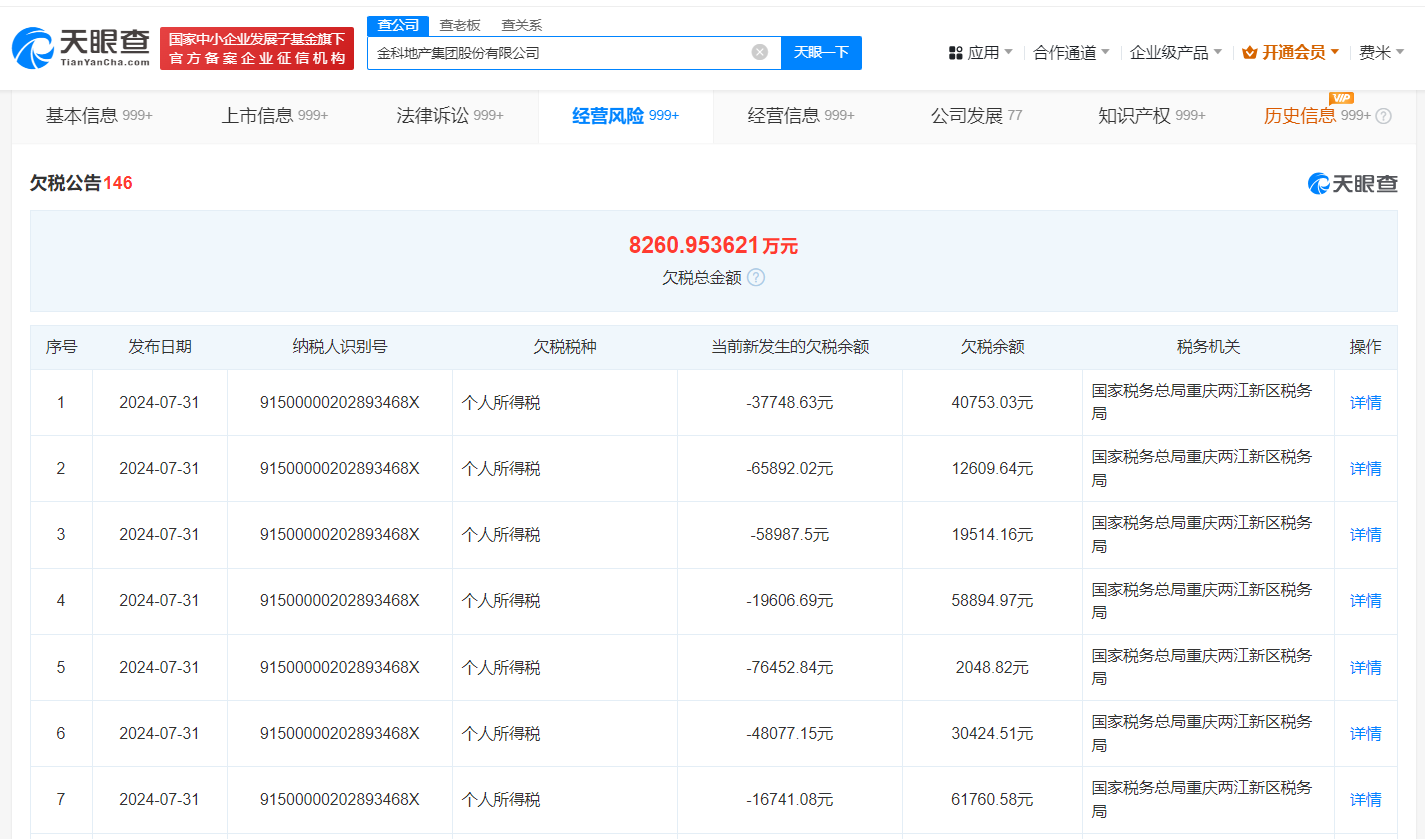The height and width of the screenshot is (839, 1425).
Task: Open 详情 for the first tax record
Action: [x=1365, y=402]
